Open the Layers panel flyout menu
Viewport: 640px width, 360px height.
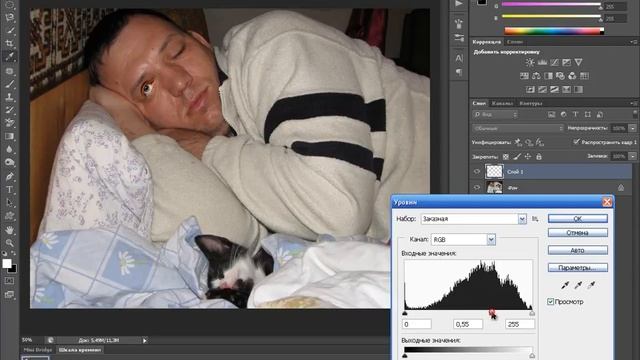click(634, 104)
